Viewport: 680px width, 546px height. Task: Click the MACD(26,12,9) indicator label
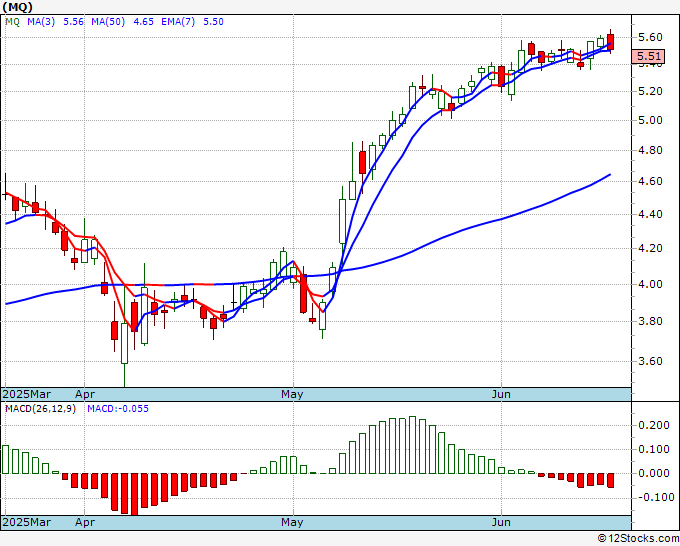click(x=40, y=409)
